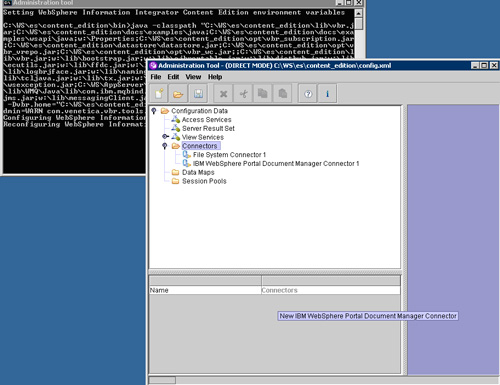This screenshot has width=500, height=385.
Task: Click the Connectors value field
Action: click(331, 290)
